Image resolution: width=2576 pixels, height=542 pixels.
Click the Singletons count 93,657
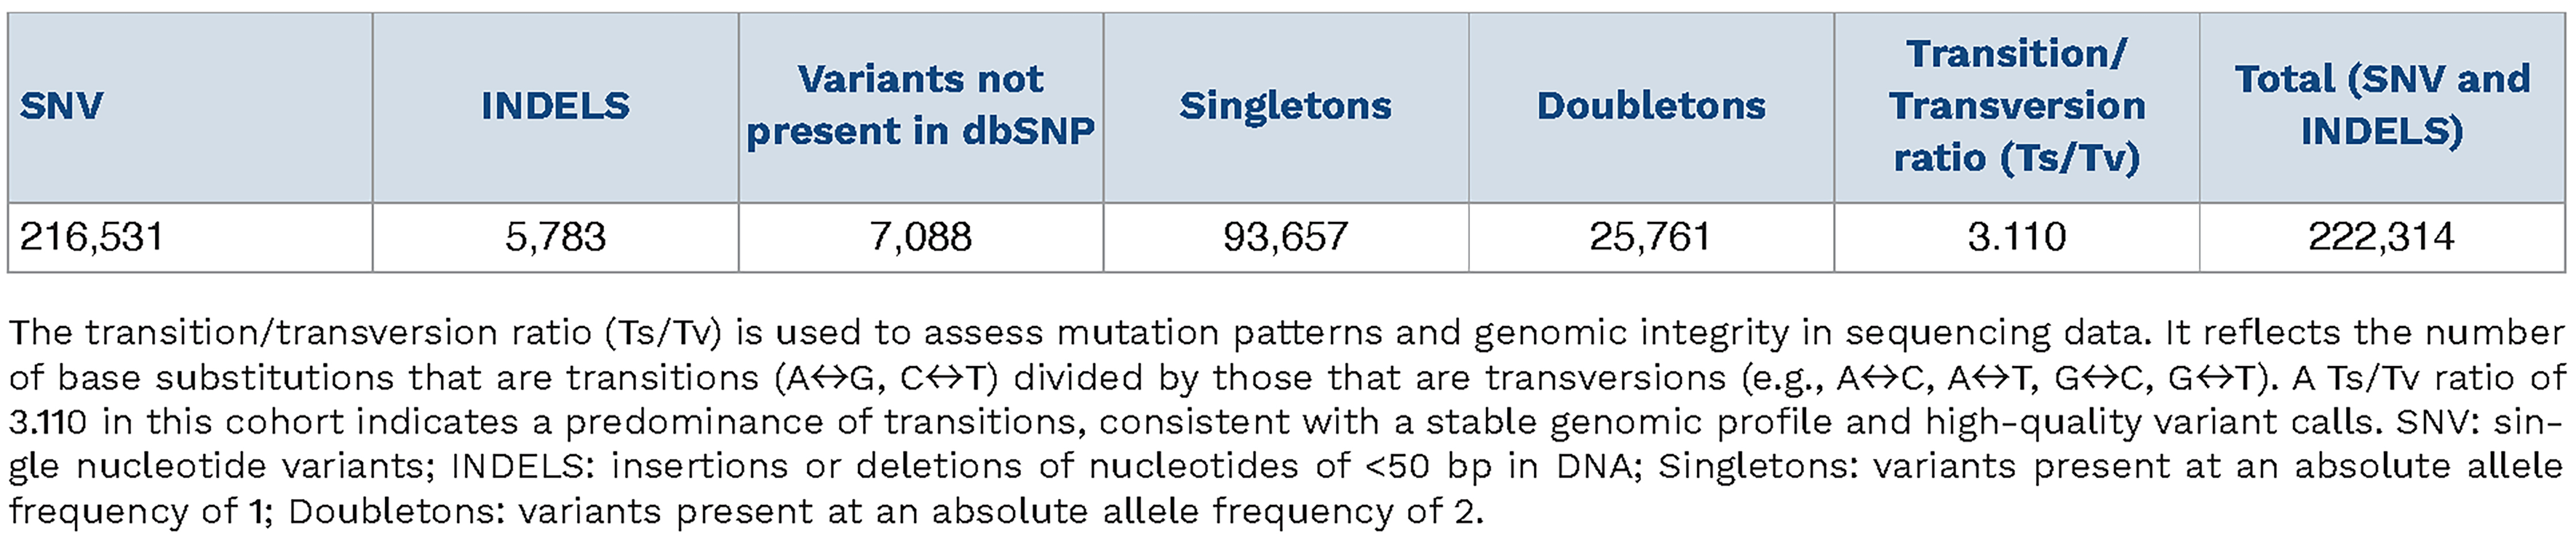click(x=1285, y=237)
